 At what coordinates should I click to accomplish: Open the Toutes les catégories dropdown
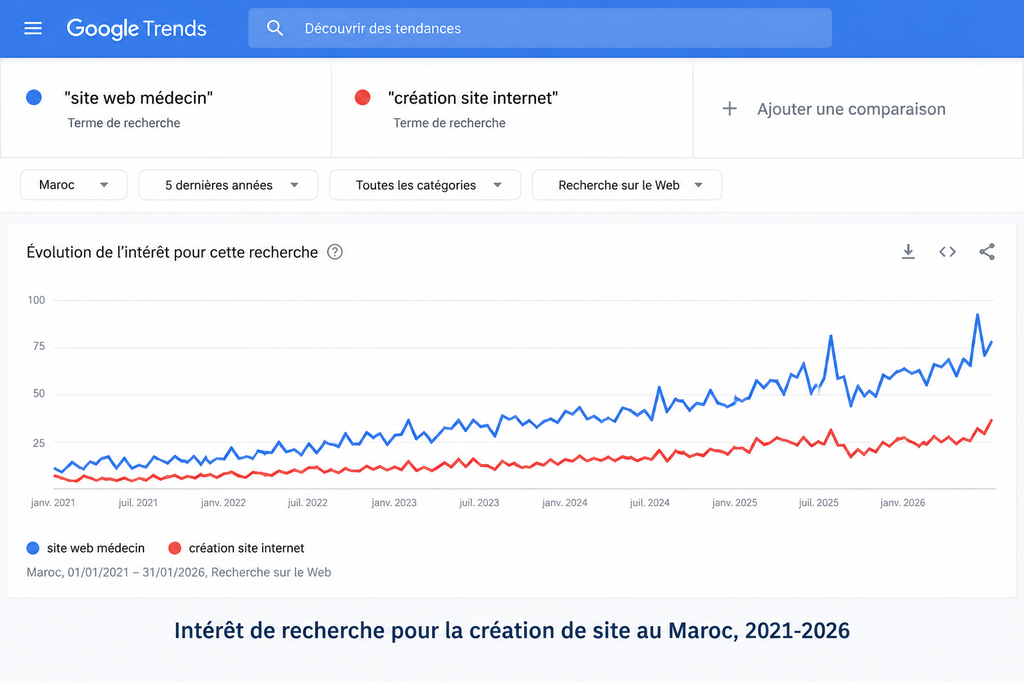[x=425, y=185]
